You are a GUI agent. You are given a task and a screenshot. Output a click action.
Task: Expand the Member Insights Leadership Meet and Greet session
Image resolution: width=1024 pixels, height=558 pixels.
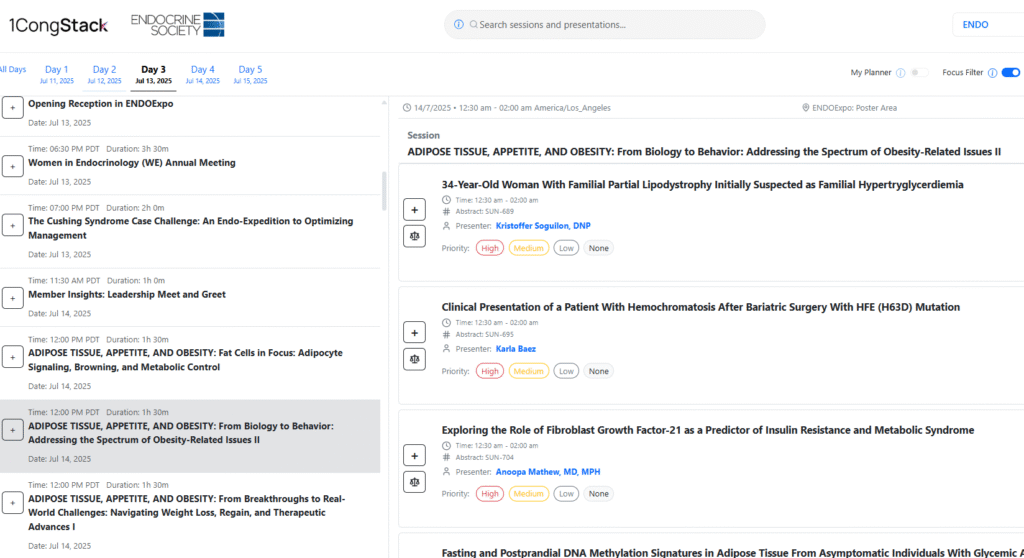pyautogui.click(x=13, y=298)
